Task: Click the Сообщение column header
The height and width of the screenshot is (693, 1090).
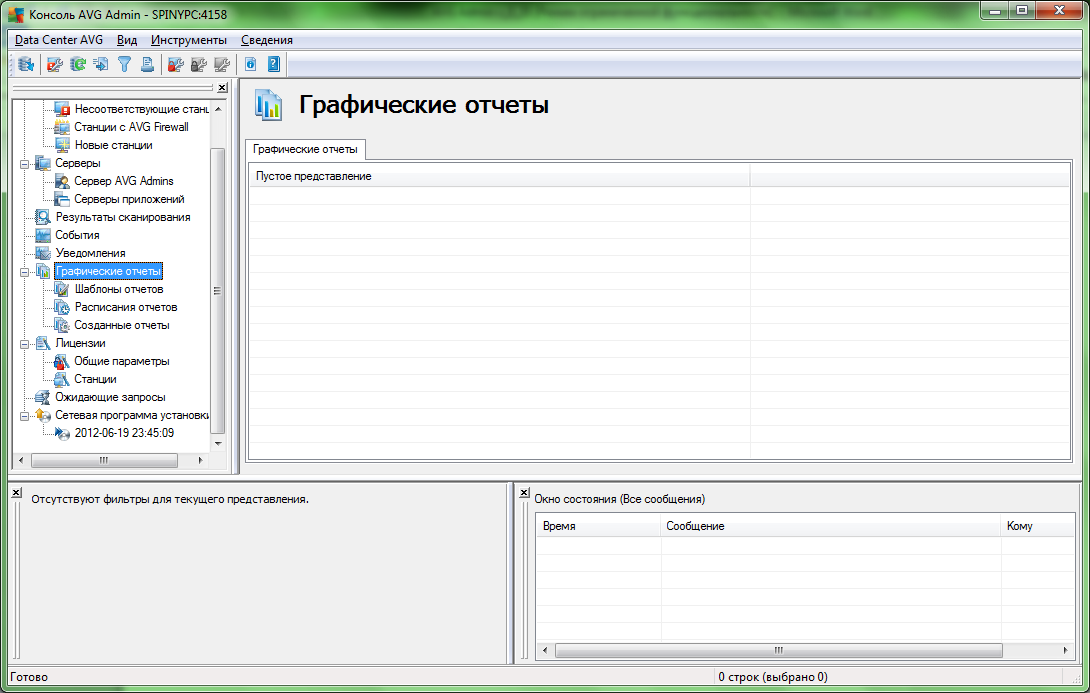Action: [831, 526]
